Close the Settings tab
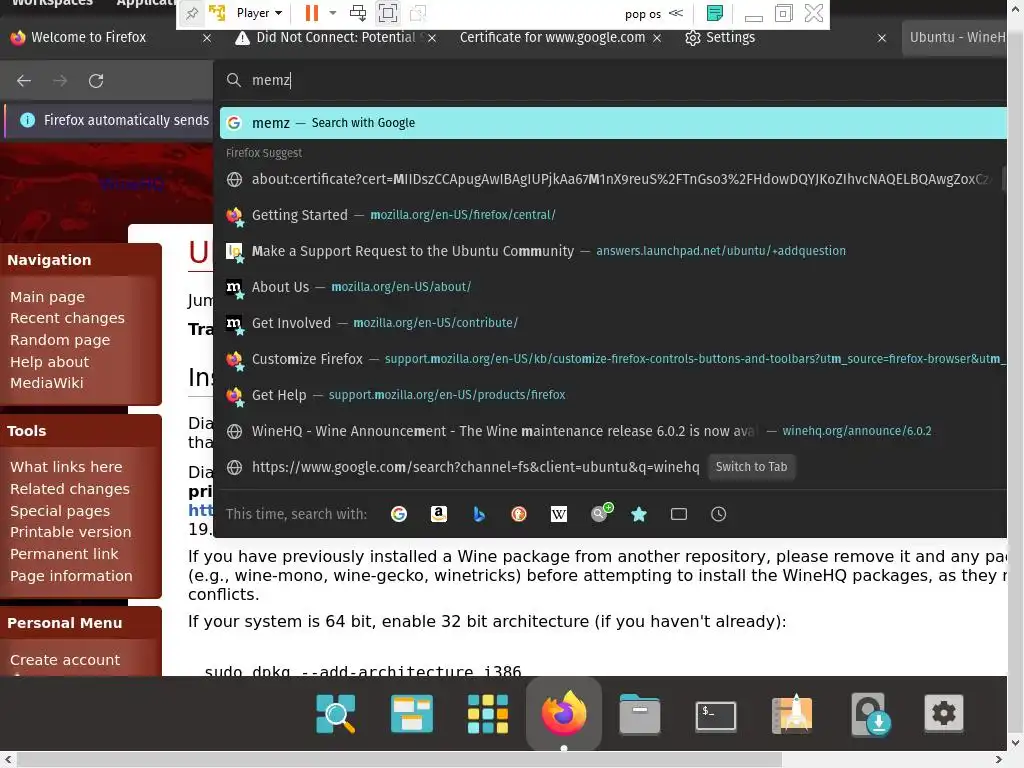The height and width of the screenshot is (768, 1024). [882, 38]
